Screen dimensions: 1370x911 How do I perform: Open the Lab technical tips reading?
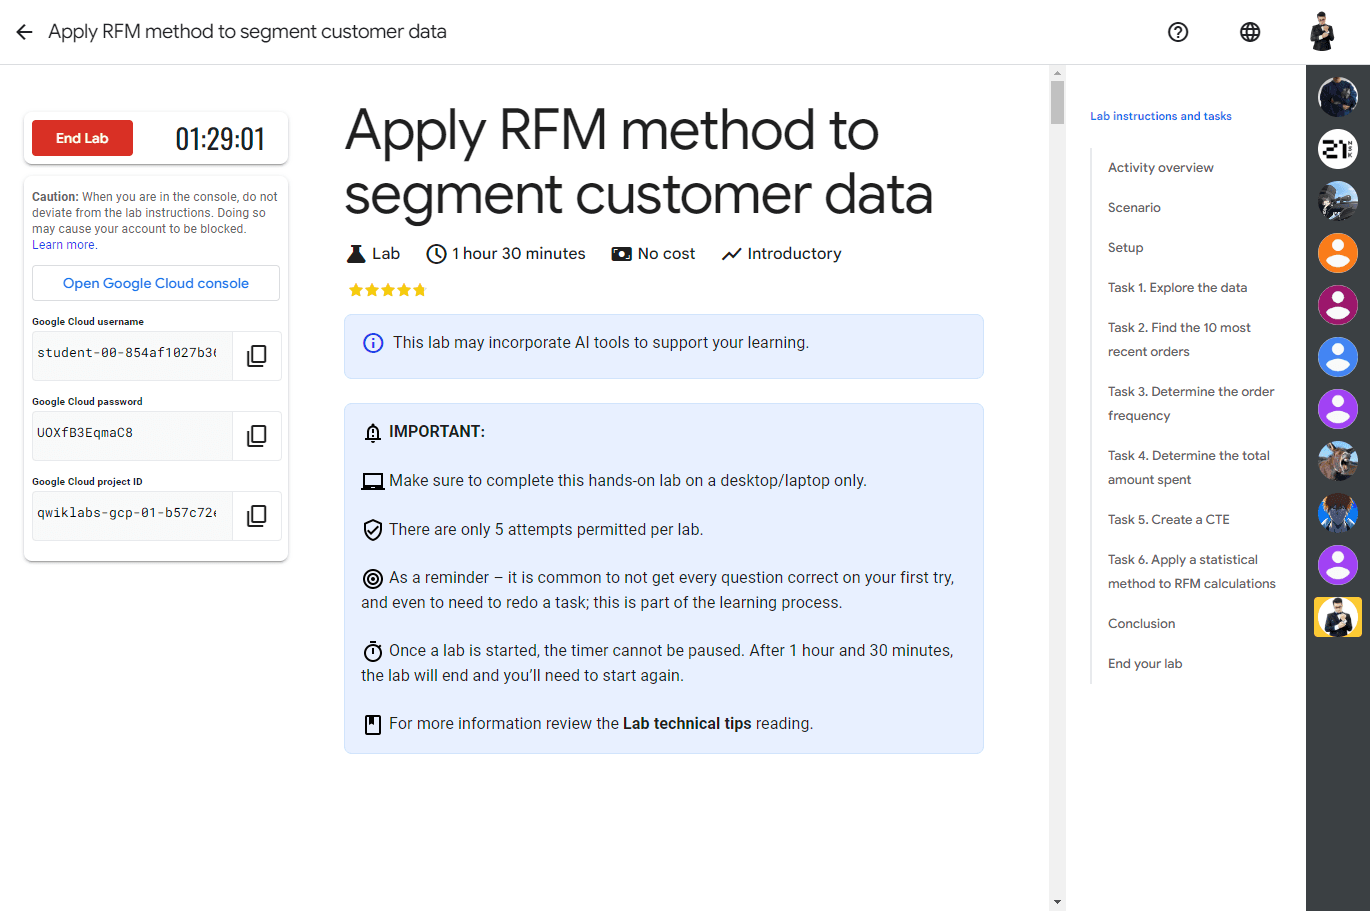pos(686,724)
